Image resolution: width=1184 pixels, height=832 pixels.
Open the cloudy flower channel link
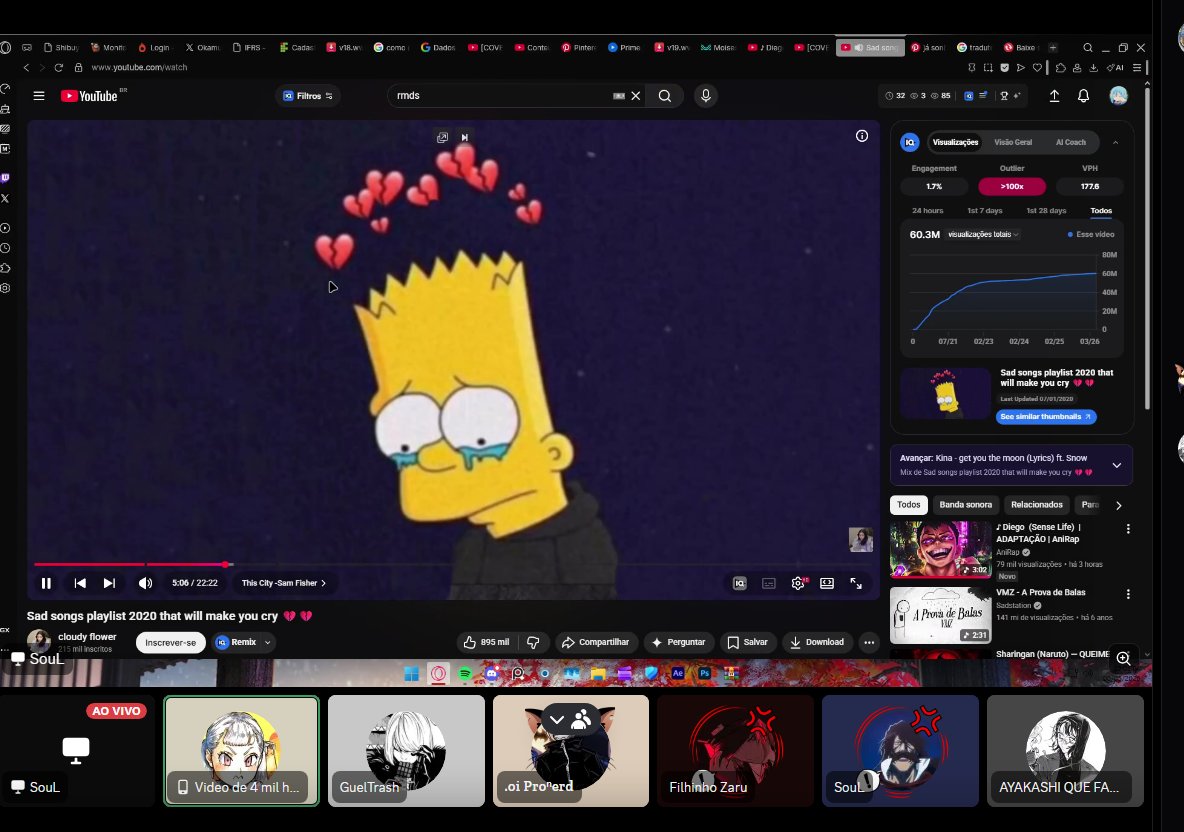(x=87, y=636)
